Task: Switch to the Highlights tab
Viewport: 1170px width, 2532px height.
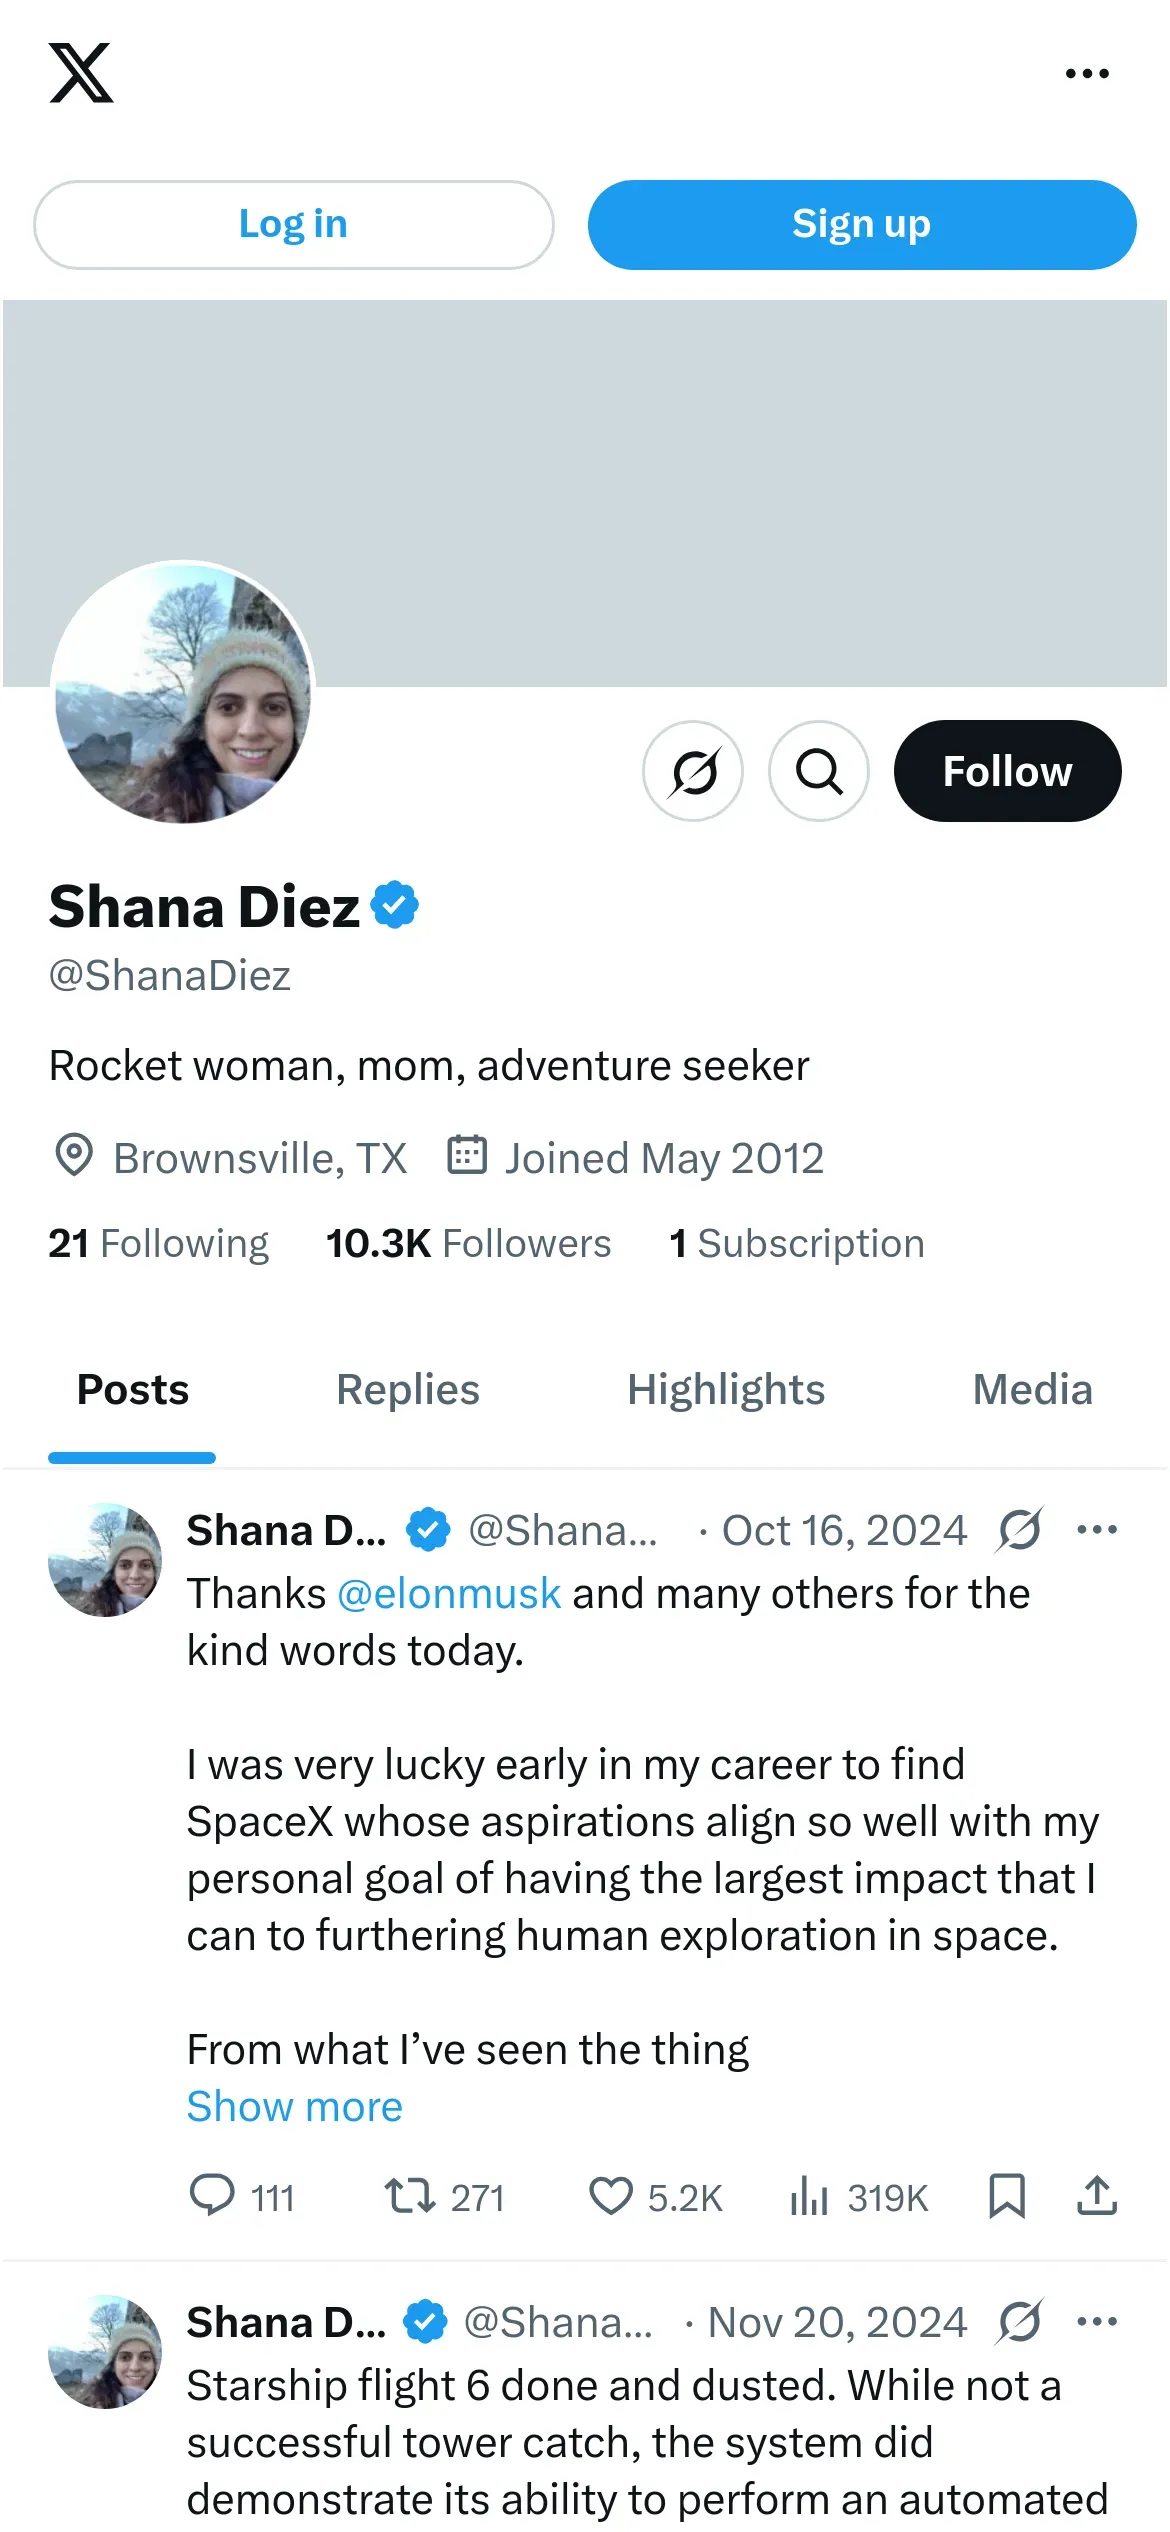Action: [726, 1389]
